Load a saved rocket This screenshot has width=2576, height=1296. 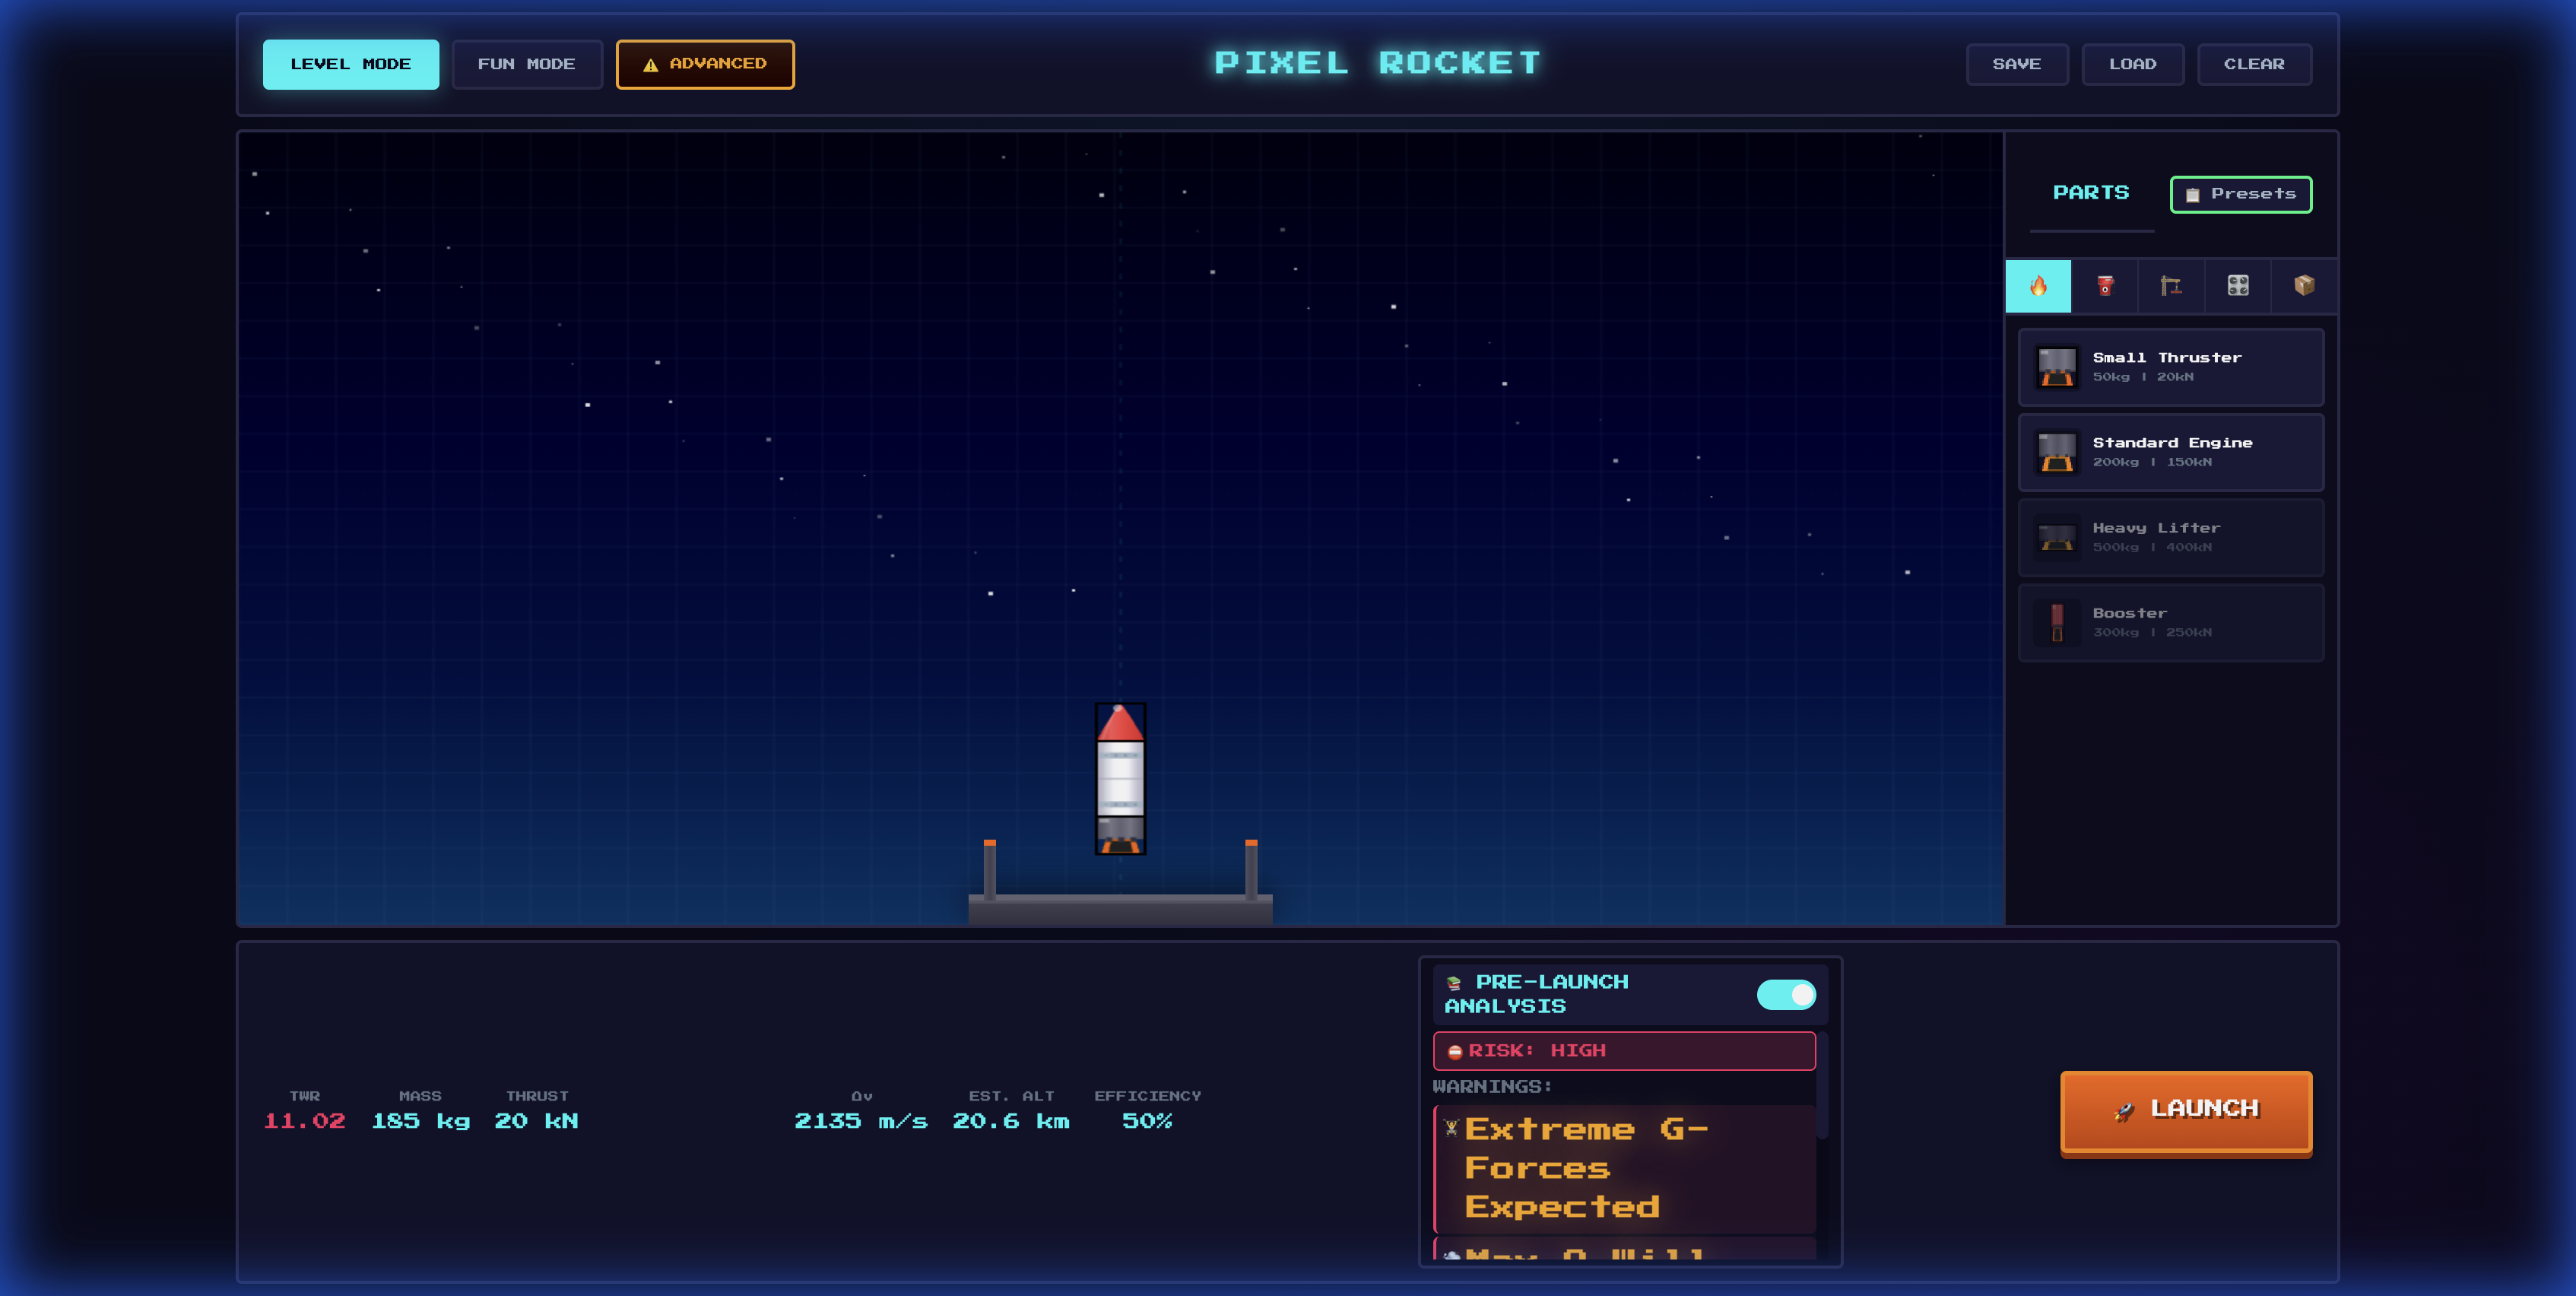coord(2133,63)
